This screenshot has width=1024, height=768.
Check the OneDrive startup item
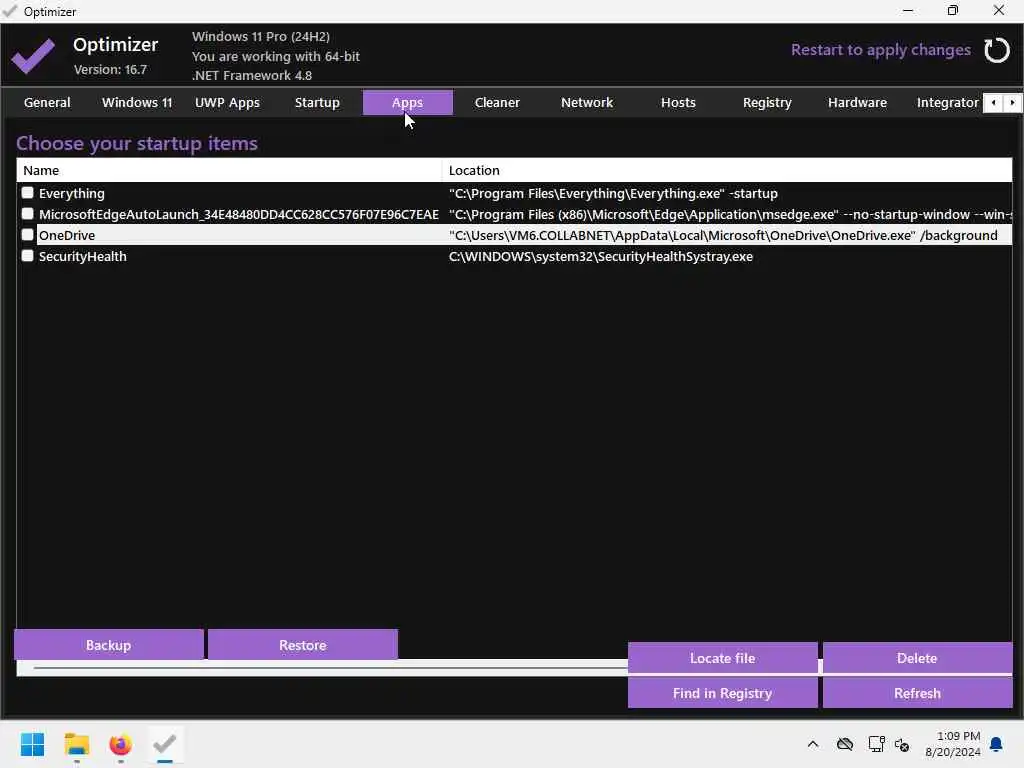tap(27, 234)
